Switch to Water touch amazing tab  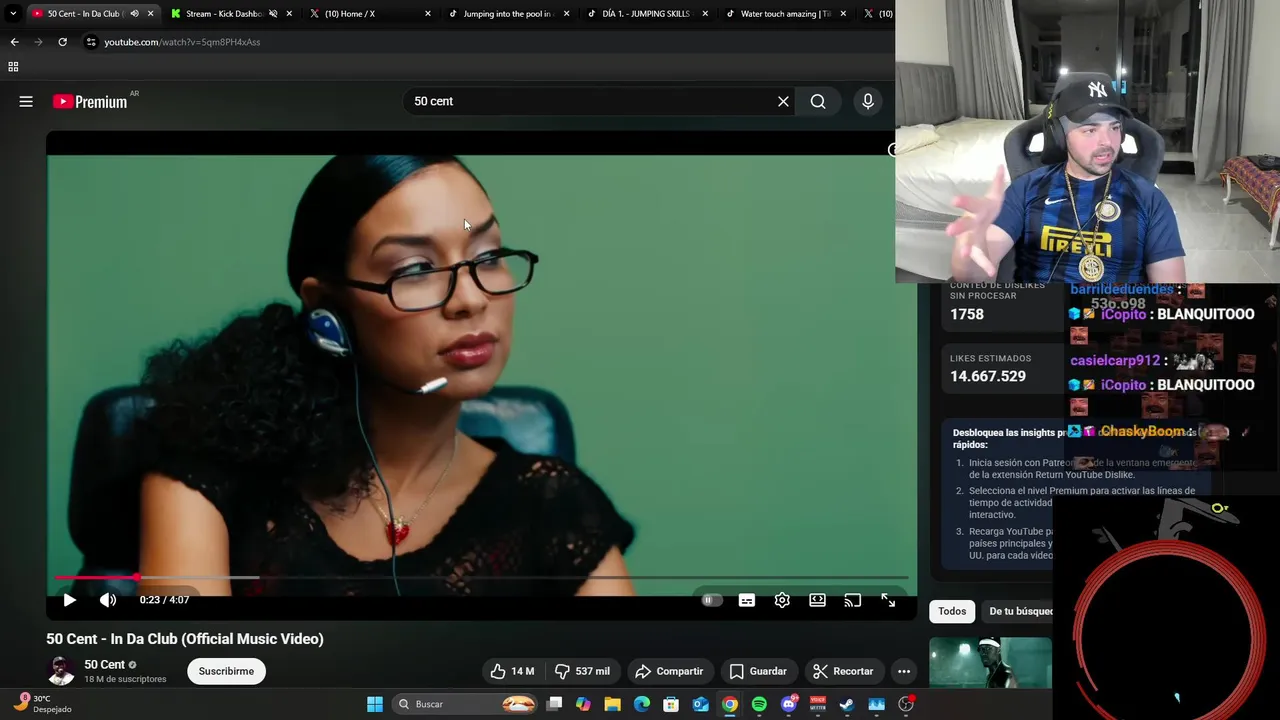(x=785, y=14)
